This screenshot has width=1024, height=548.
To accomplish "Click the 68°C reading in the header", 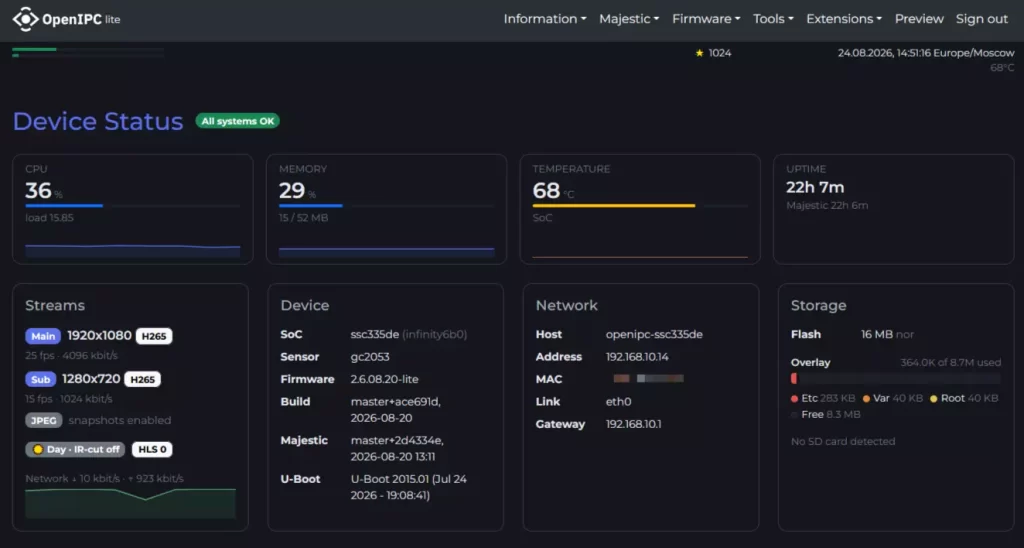I will pos(1002,67).
